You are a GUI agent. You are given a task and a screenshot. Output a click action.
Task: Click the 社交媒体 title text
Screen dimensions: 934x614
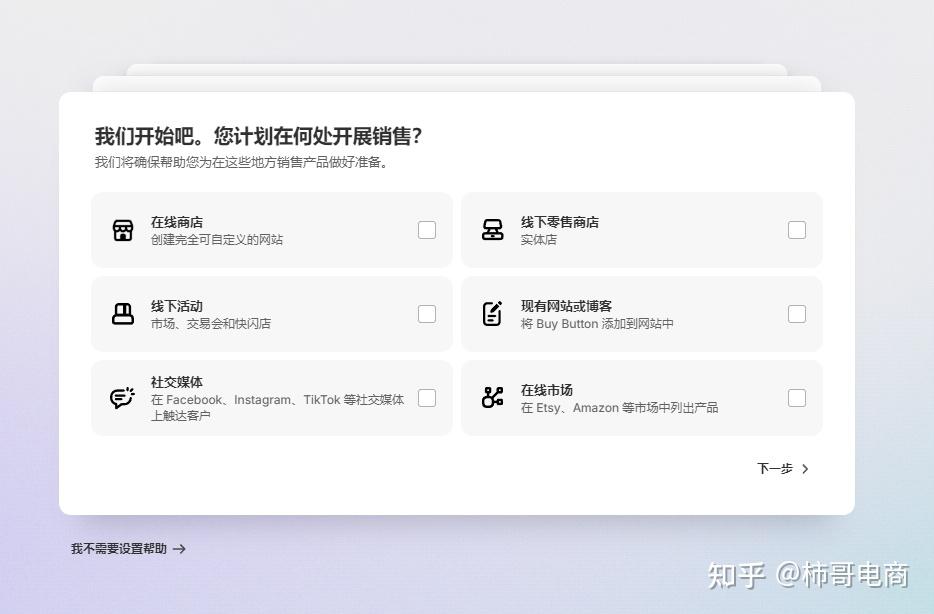pyautogui.click(x=177, y=382)
